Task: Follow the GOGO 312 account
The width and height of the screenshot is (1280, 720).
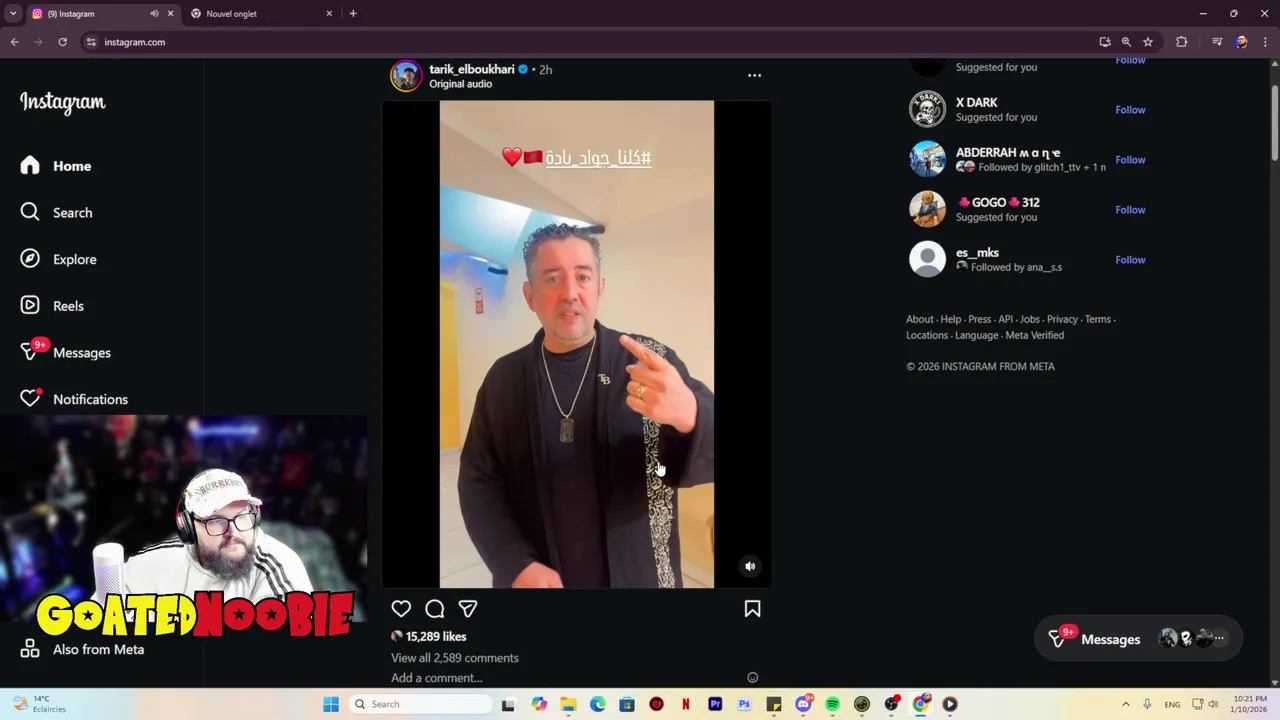Action: point(1130,210)
